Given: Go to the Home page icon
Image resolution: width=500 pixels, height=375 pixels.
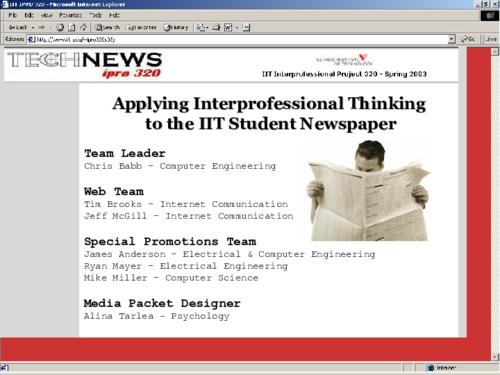Looking at the screenshot, I should point(84,27).
